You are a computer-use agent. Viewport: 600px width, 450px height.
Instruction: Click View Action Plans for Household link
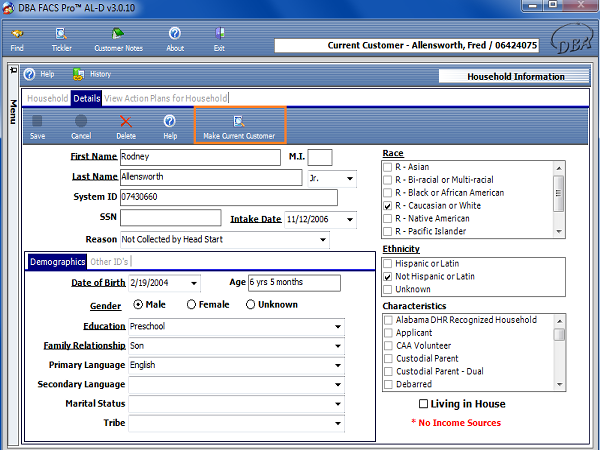click(x=166, y=98)
